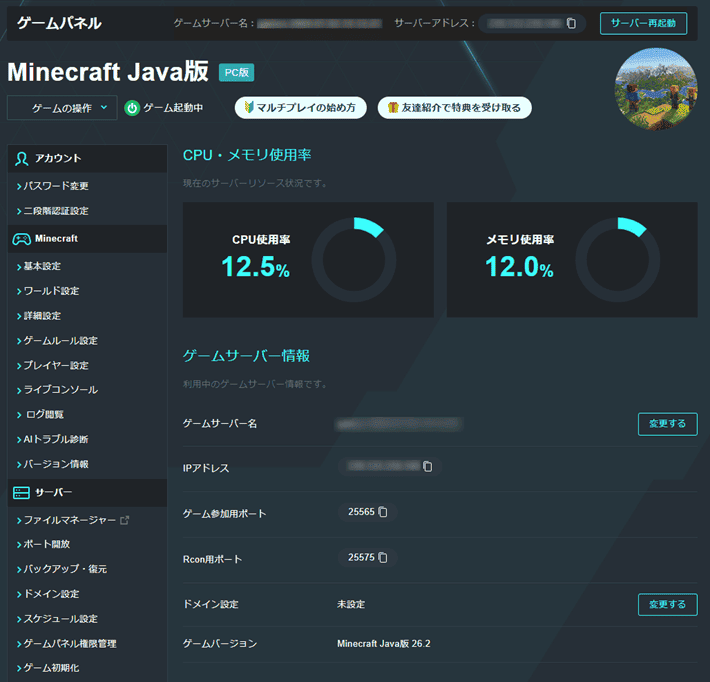Click the CPU使用率 circular gauge

354,260
